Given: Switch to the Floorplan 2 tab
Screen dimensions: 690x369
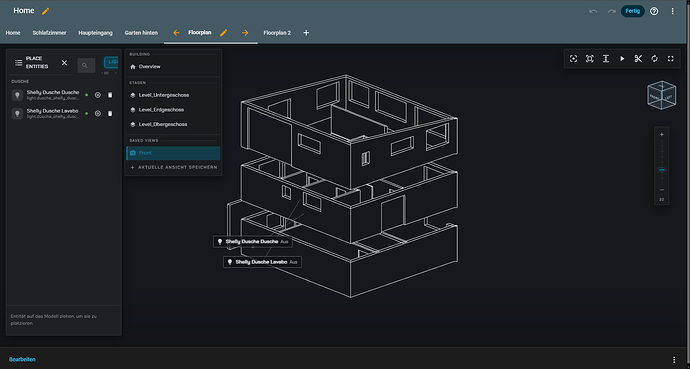Looking at the screenshot, I should click(277, 33).
